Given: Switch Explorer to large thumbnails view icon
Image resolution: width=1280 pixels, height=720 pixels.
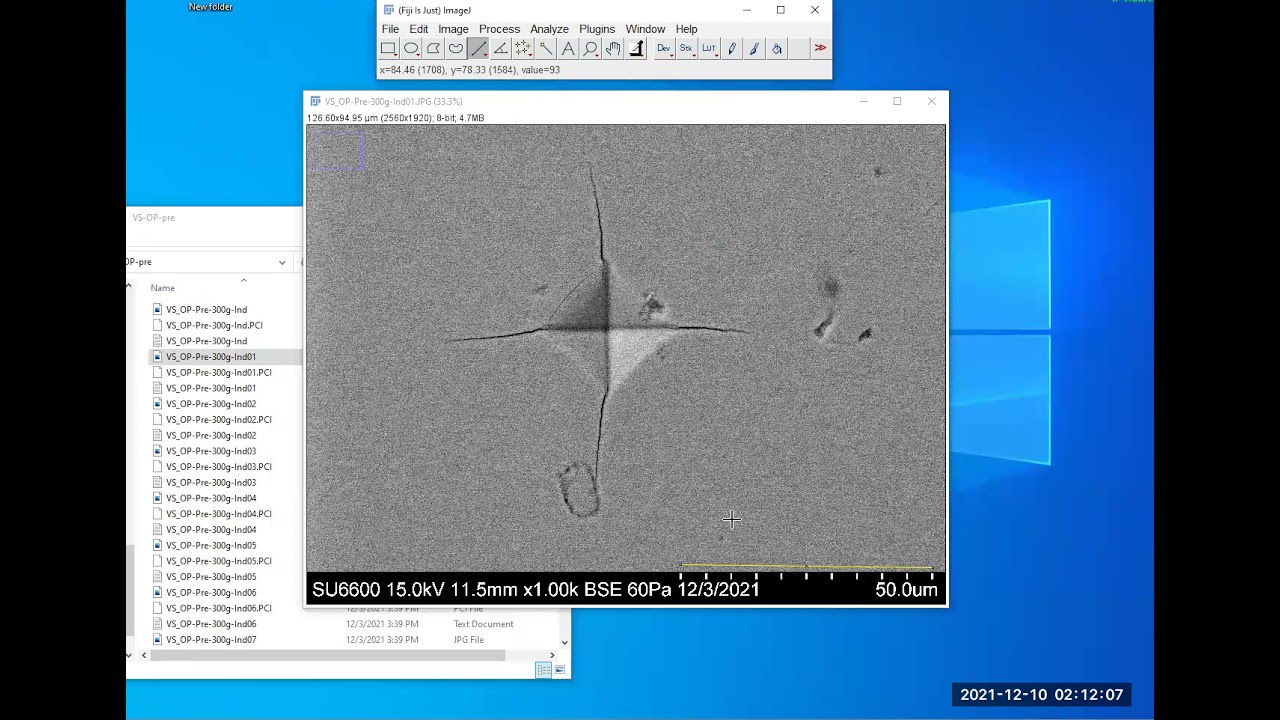Looking at the screenshot, I should pos(560,670).
